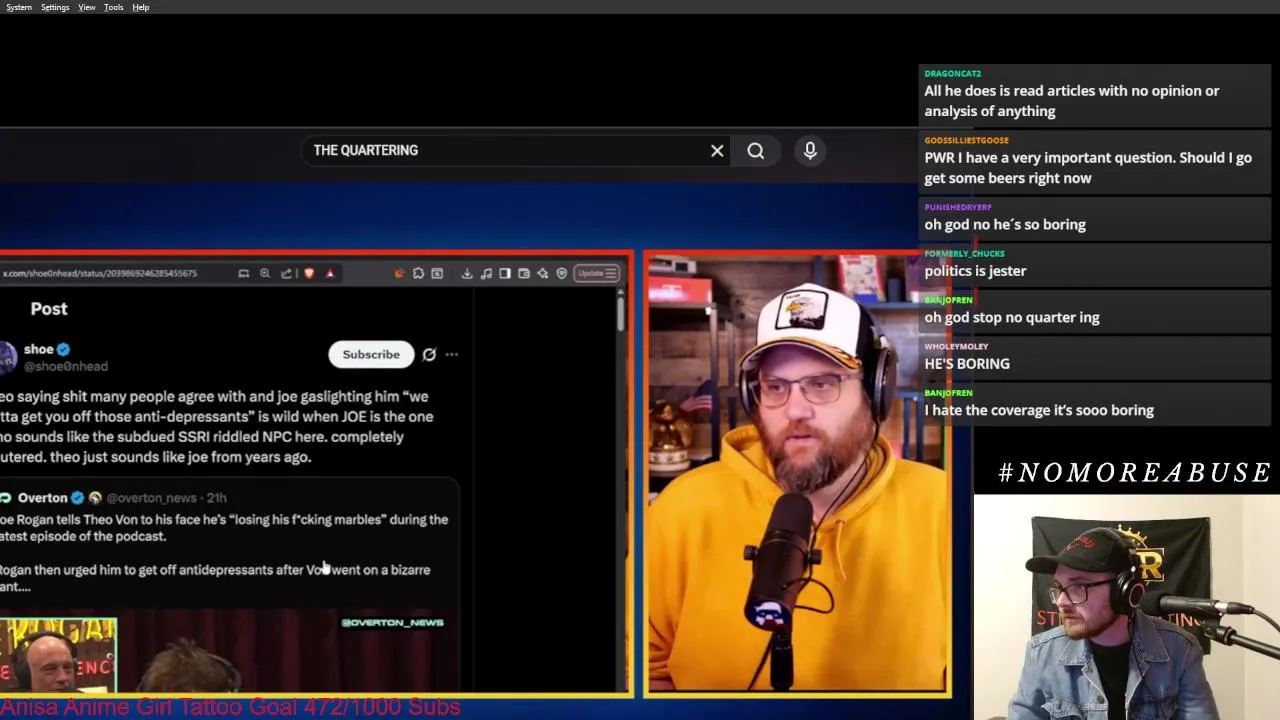Click the Subscribe button on shoe's post
The height and width of the screenshot is (720, 1280).
pyautogui.click(x=371, y=354)
